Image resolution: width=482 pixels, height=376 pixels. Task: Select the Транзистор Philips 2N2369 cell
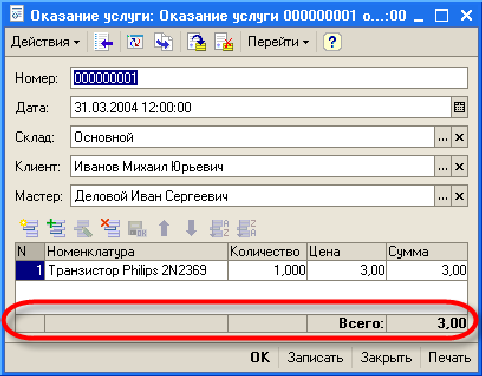[x=136, y=270]
